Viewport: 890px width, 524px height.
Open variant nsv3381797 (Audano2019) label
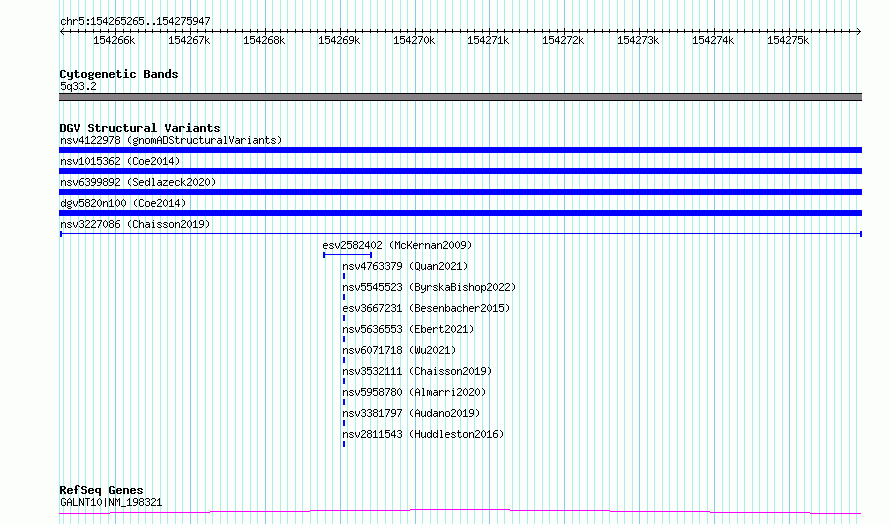tap(411, 413)
